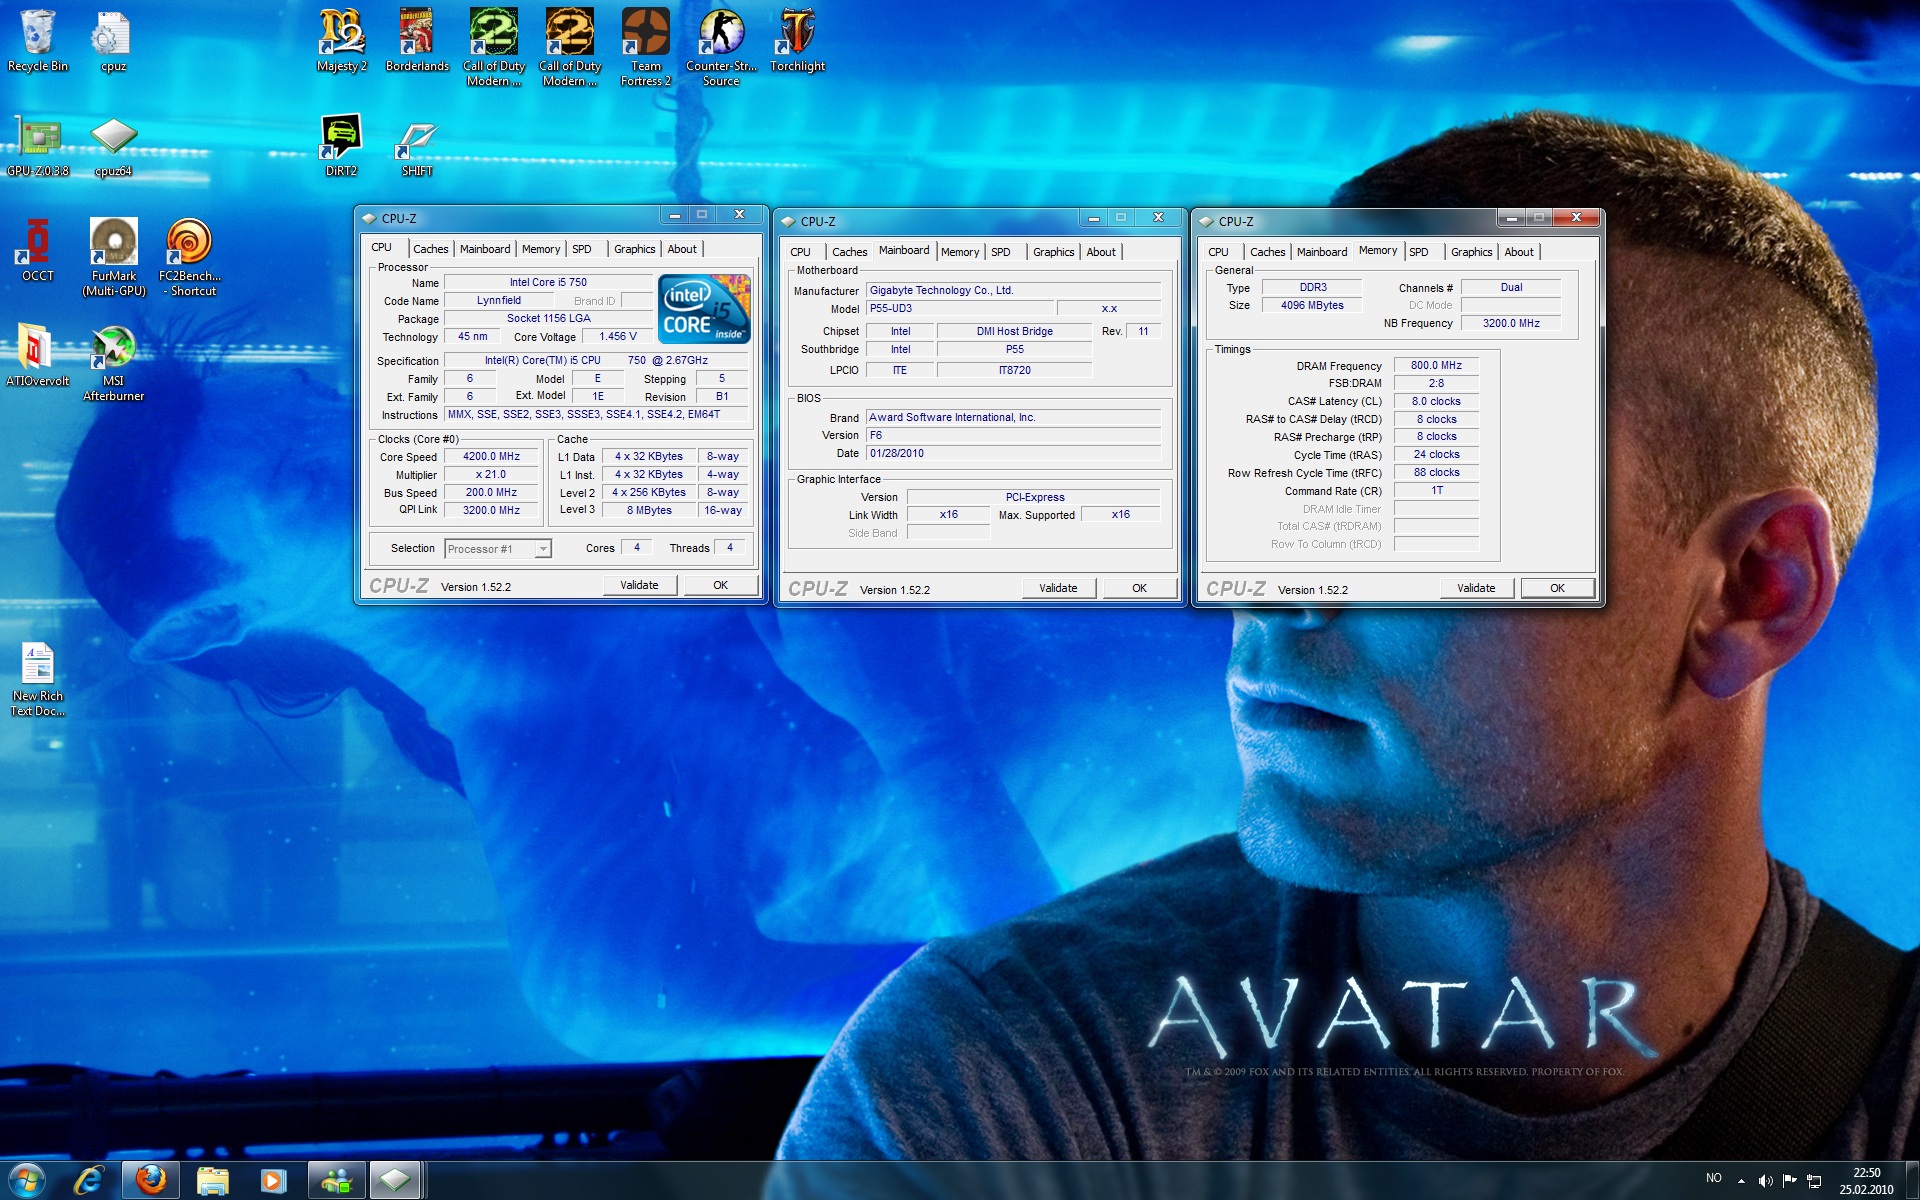Image resolution: width=1920 pixels, height=1200 pixels.
Task: Launch Counter-Strike Source shortcut
Action: pos(721,47)
